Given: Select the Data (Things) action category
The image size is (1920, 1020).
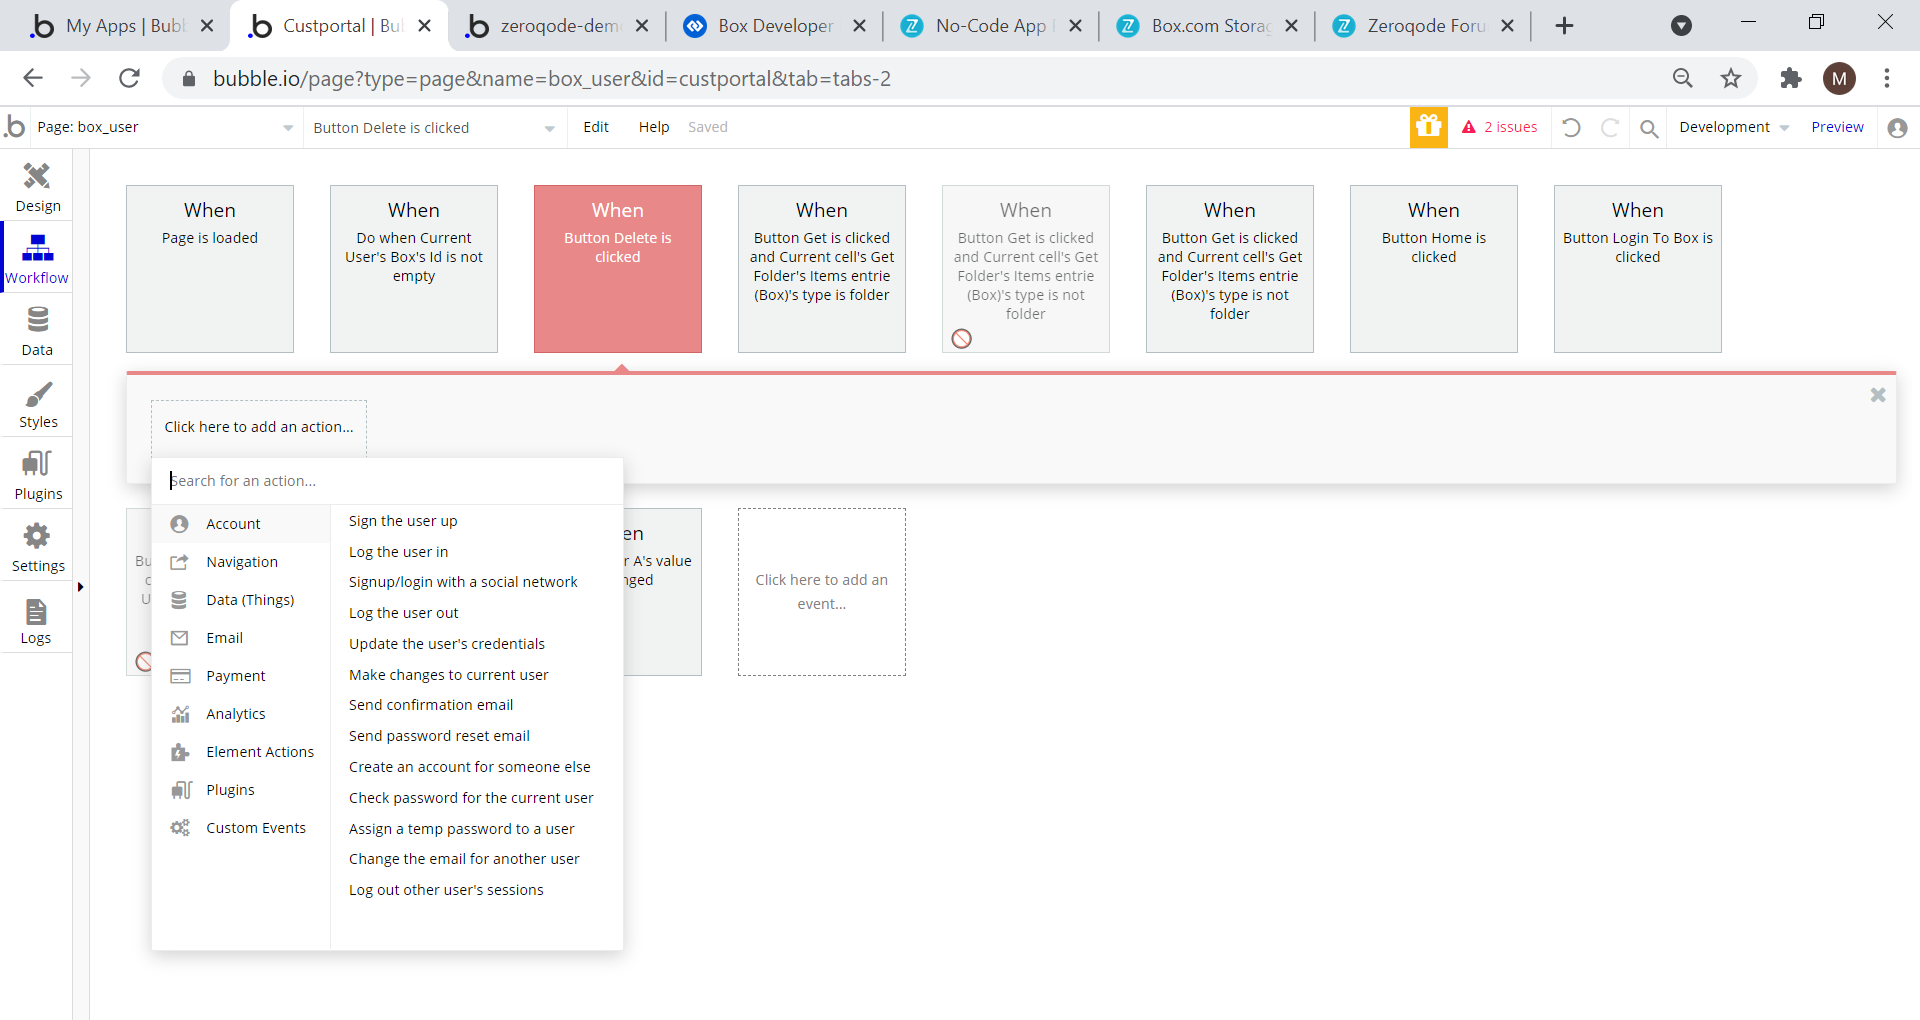Looking at the screenshot, I should [241, 600].
